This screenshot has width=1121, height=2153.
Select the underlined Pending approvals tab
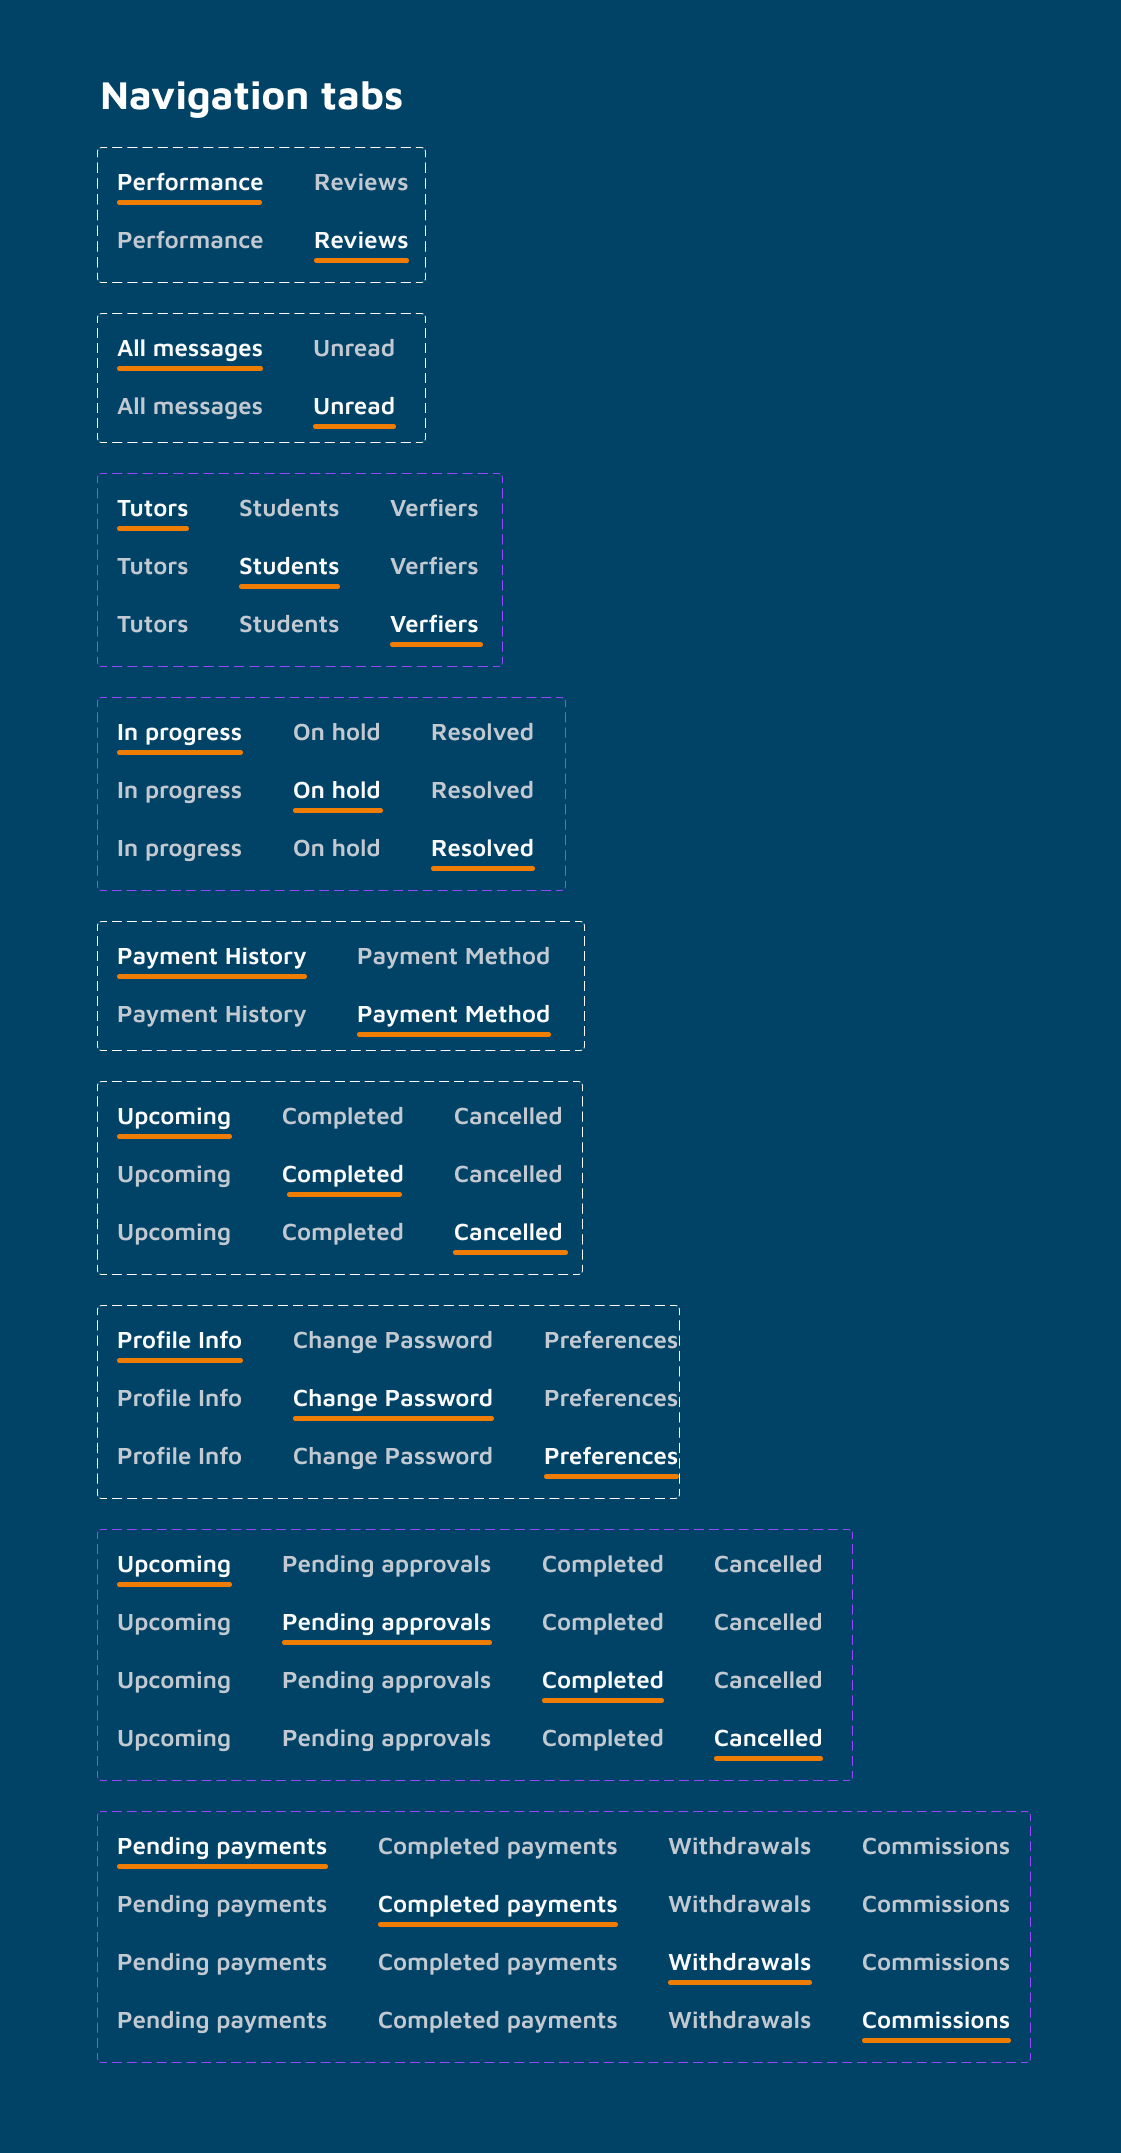tap(386, 1623)
